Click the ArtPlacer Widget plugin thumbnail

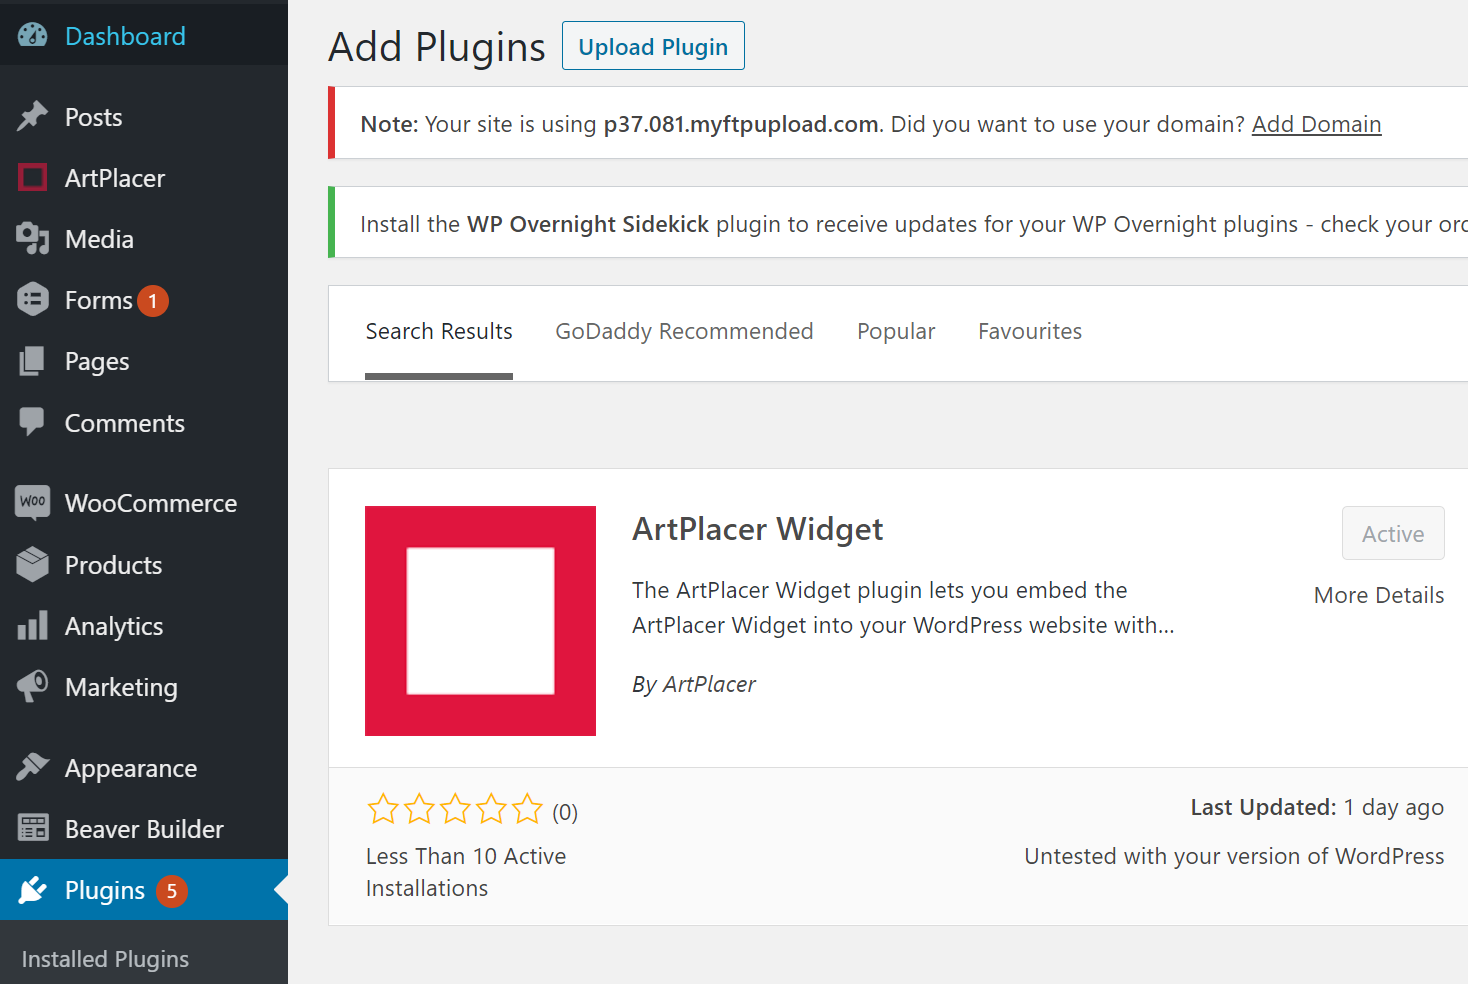pyautogui.click(x=480, y=621)
